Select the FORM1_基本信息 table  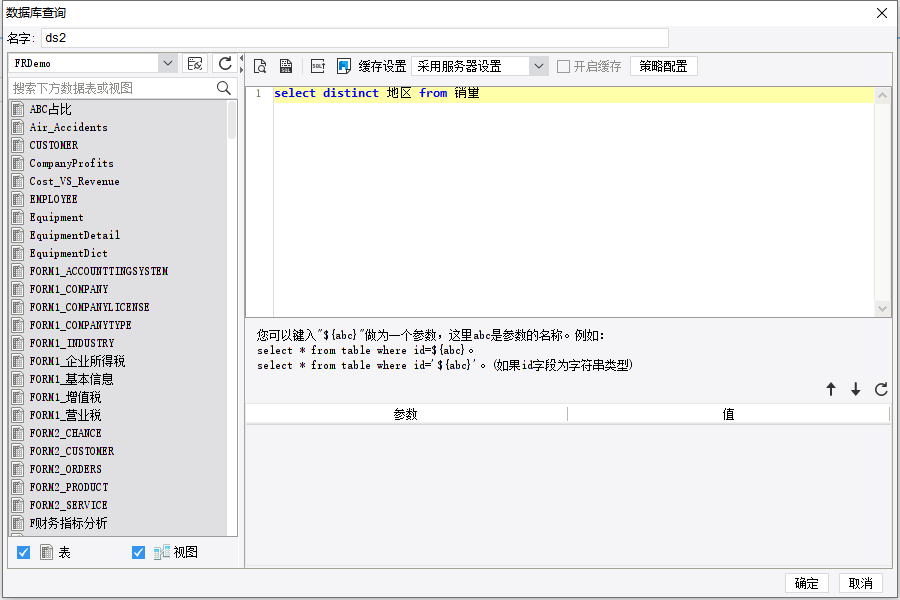click(x=72, y=379)
